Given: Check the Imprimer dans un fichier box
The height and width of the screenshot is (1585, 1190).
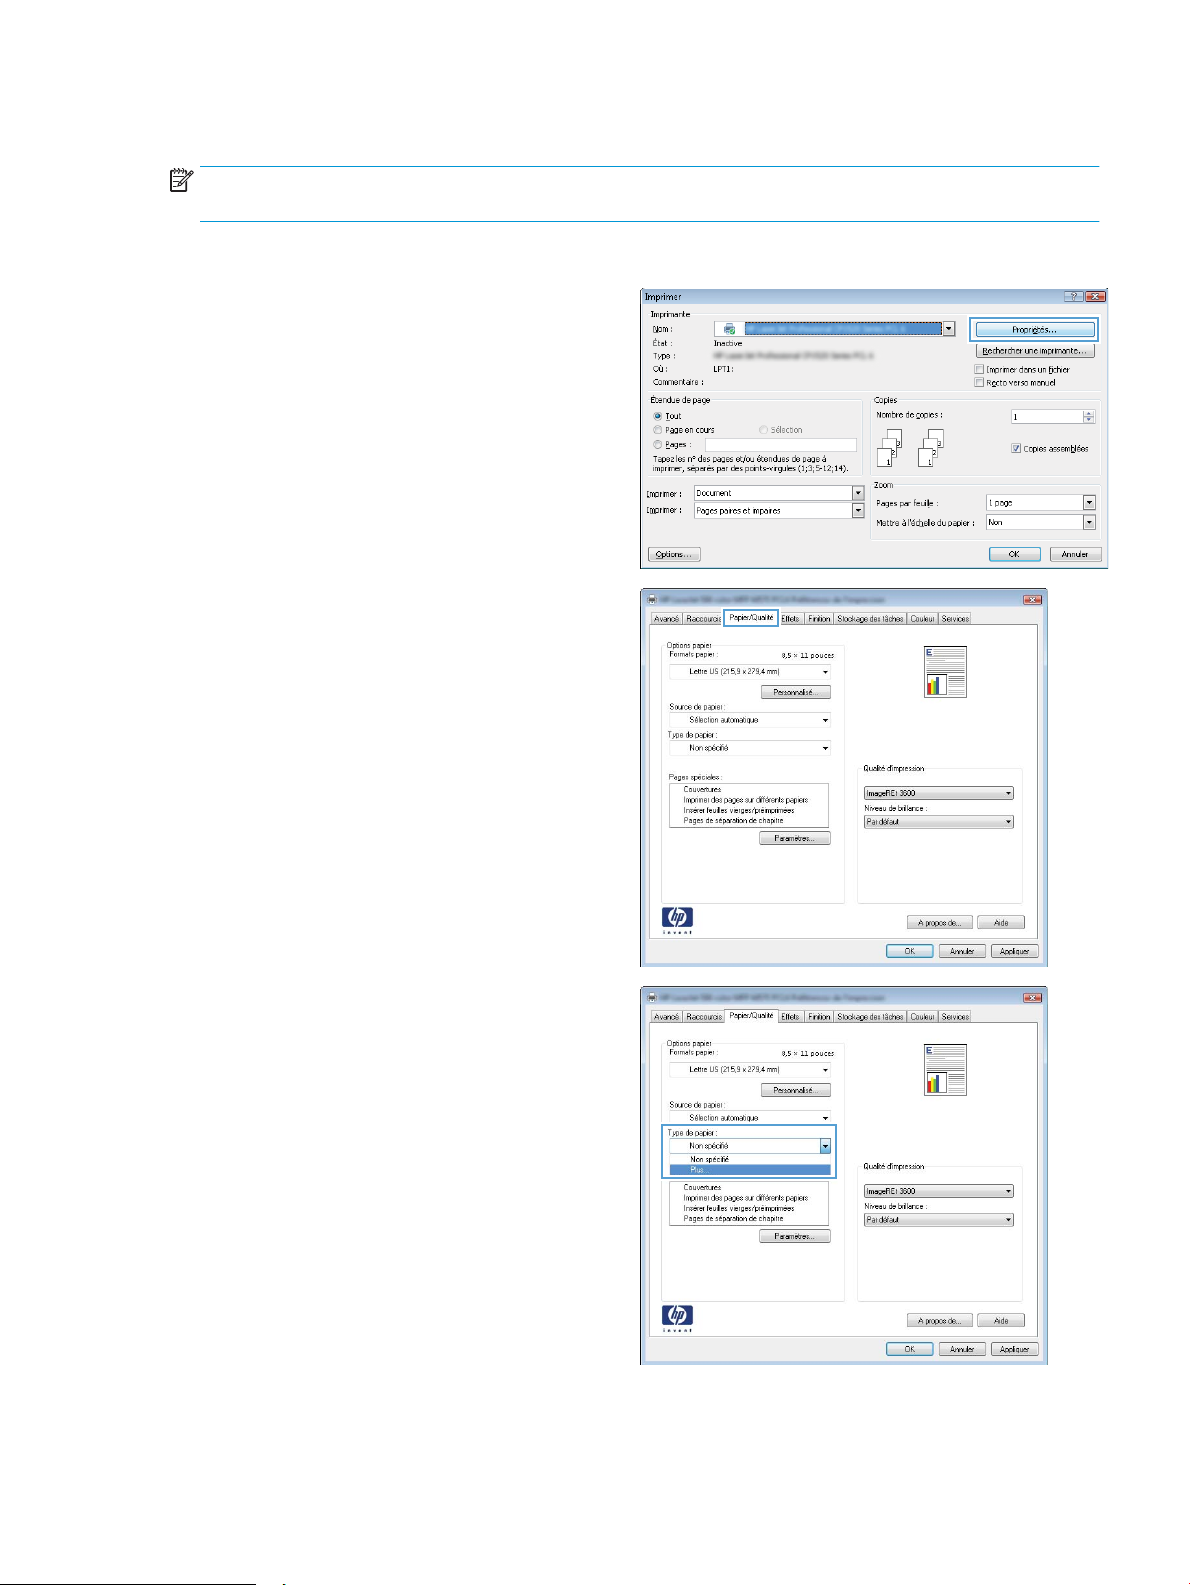Looking at the screenshot, I should pos(980,370).
